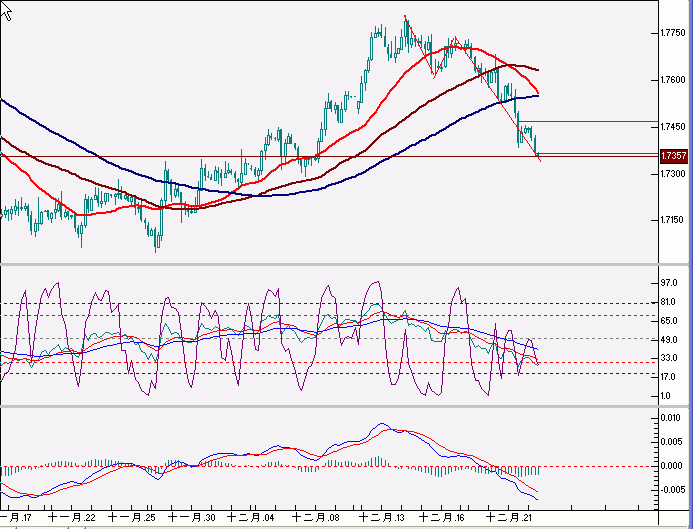Click the 十一月.25 date label

[131, 518]
